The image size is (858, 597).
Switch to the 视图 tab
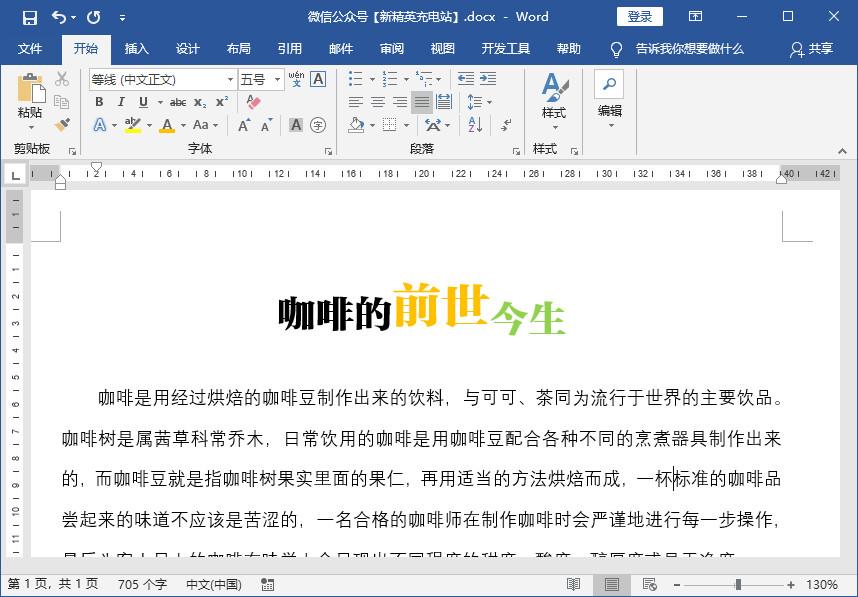[443, 49]
